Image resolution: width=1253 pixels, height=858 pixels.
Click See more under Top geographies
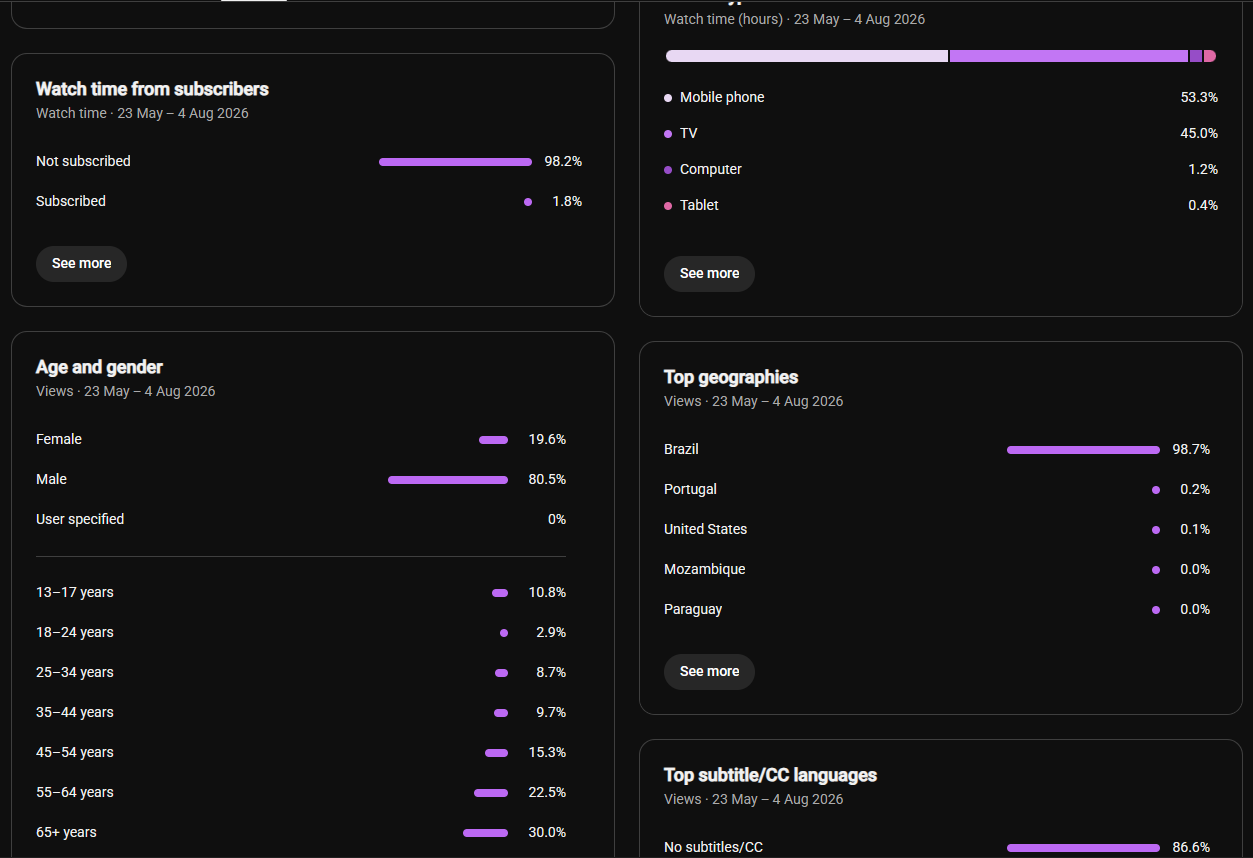pos(709,672)
